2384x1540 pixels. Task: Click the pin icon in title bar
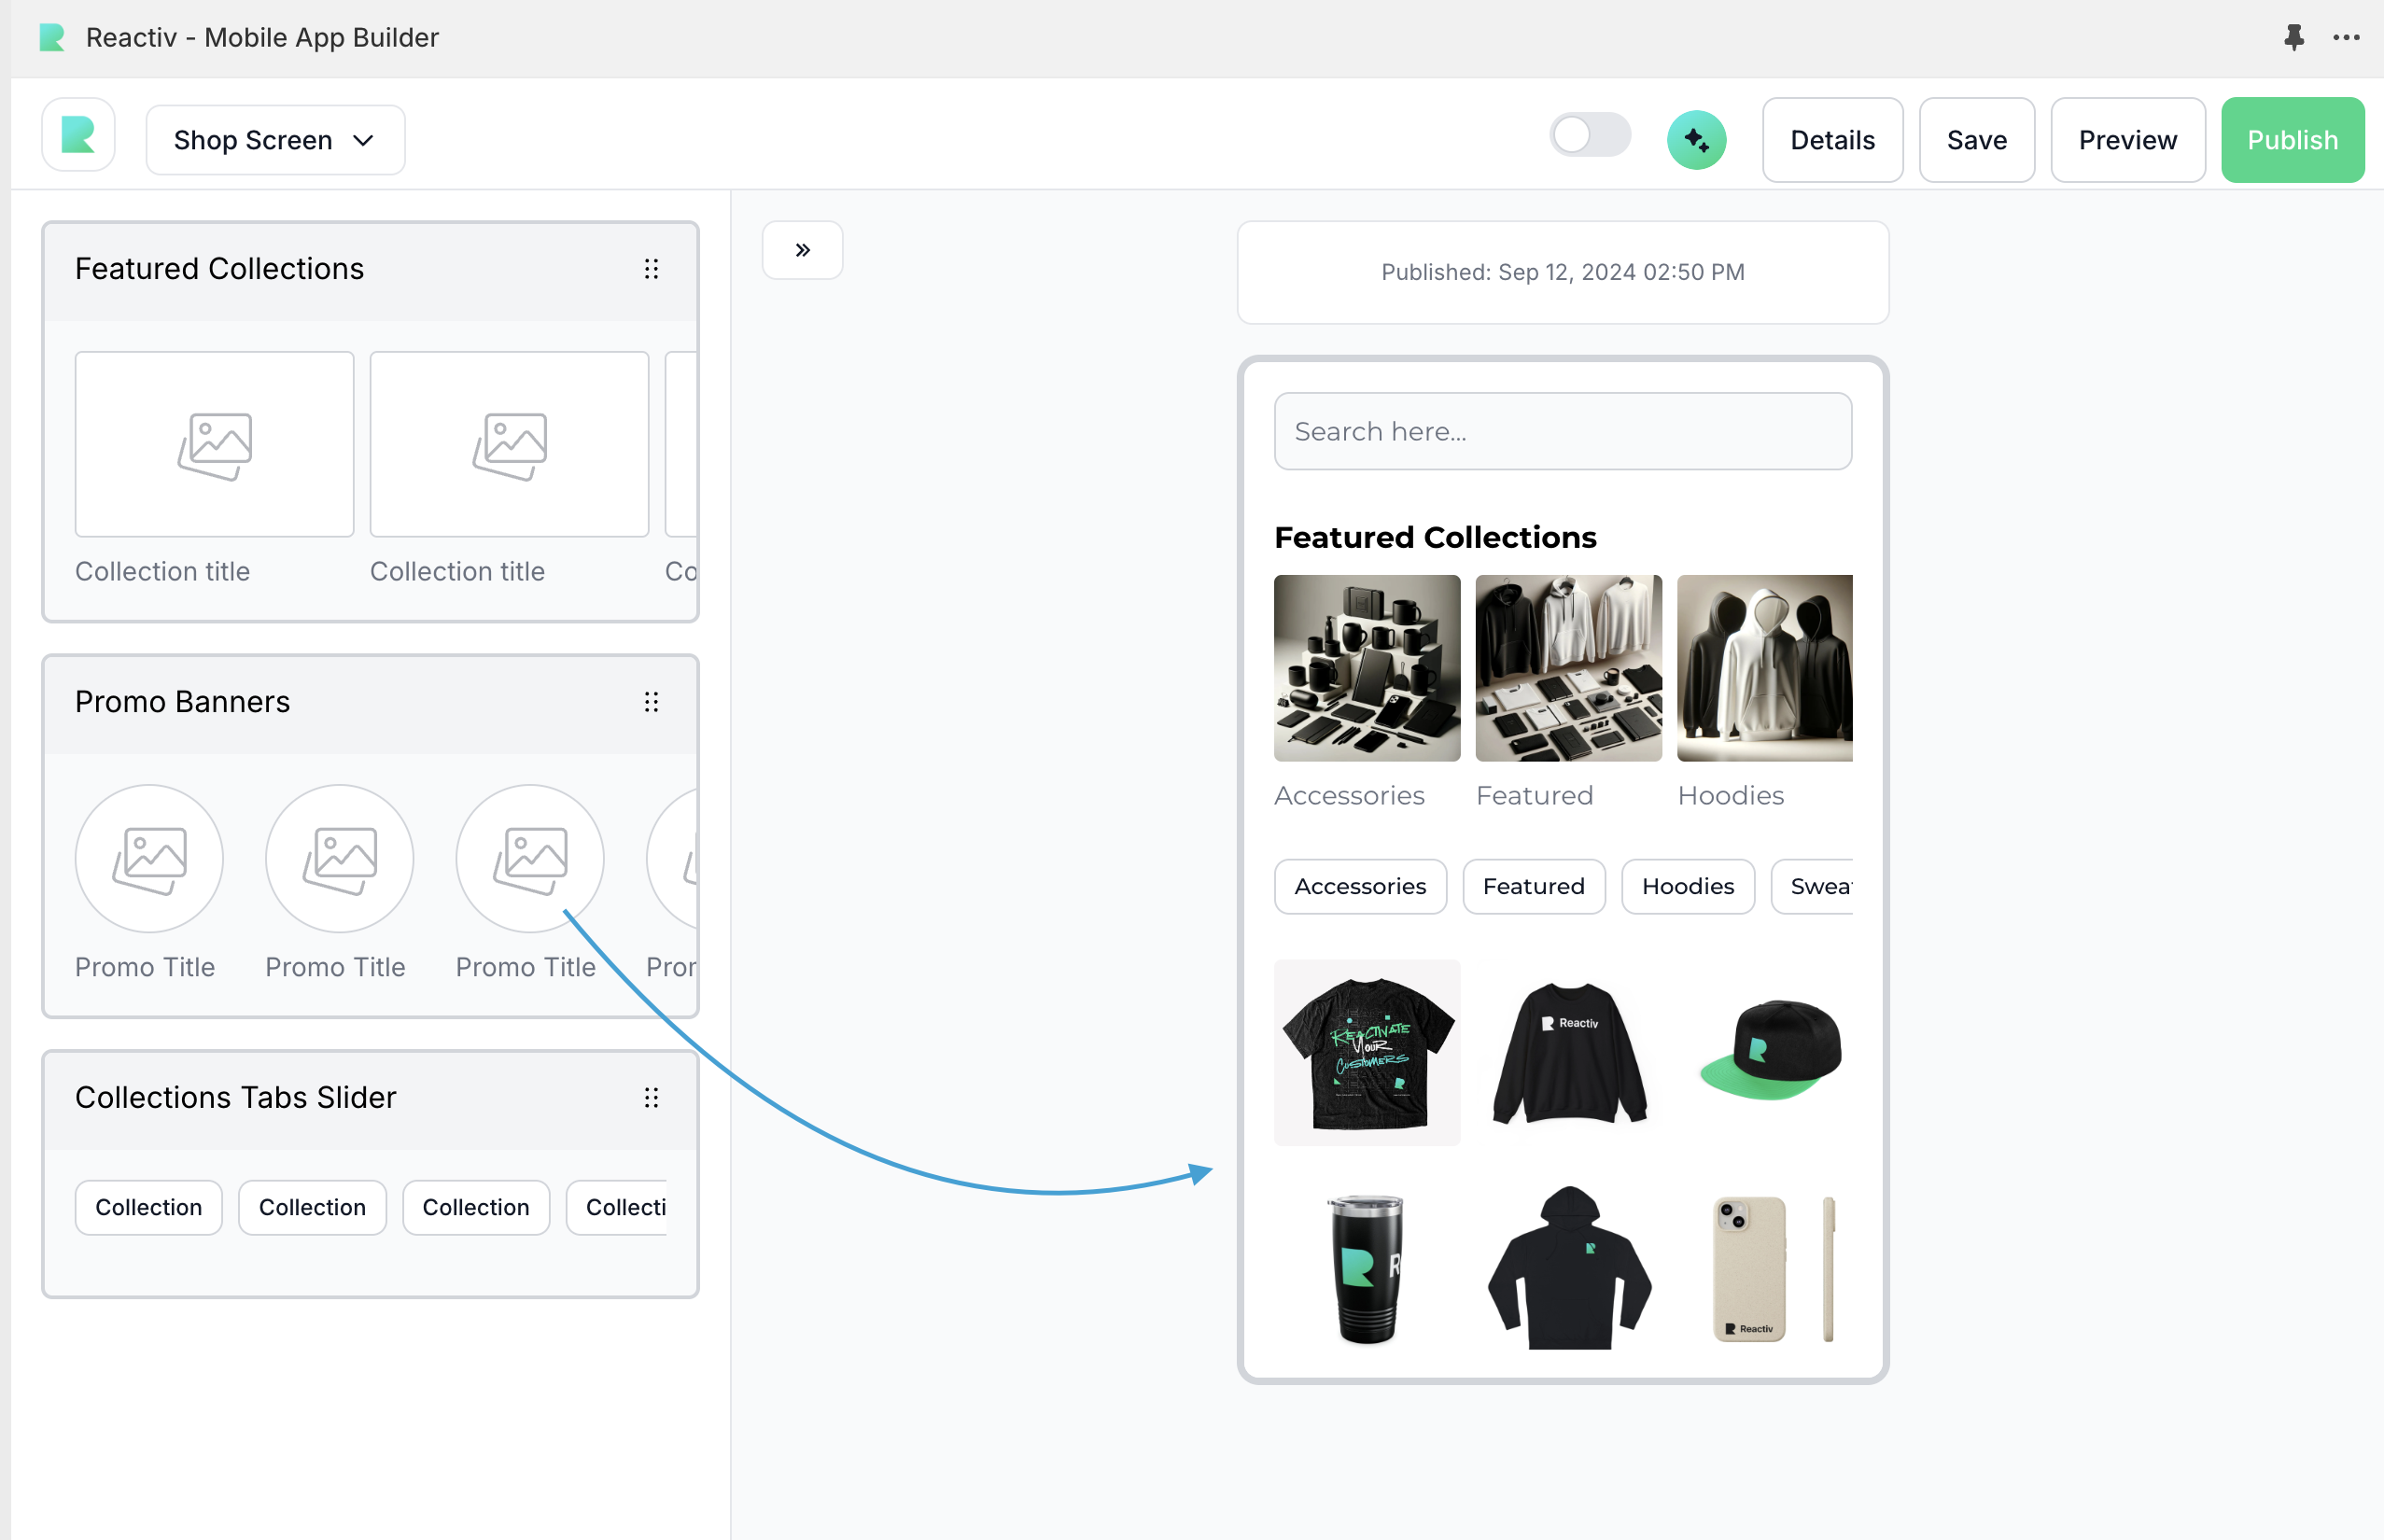tap(2293, 38)
